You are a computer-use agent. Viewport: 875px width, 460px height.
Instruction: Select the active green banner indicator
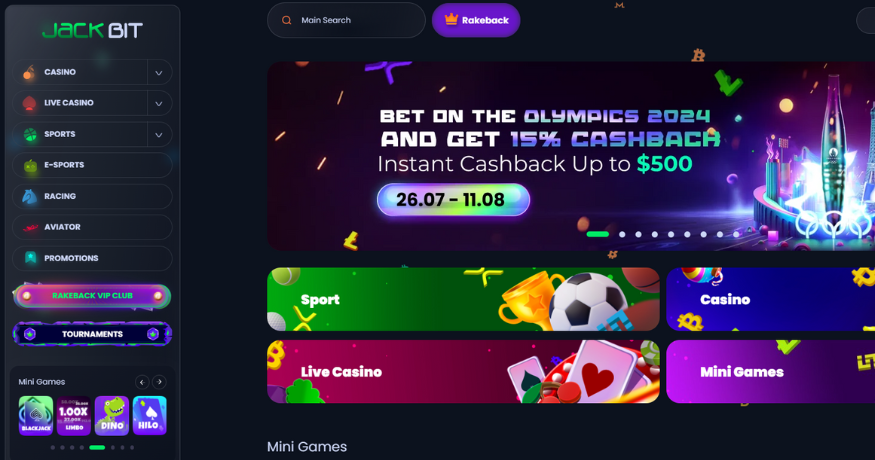pyautogui.click(x=598, y=234)
